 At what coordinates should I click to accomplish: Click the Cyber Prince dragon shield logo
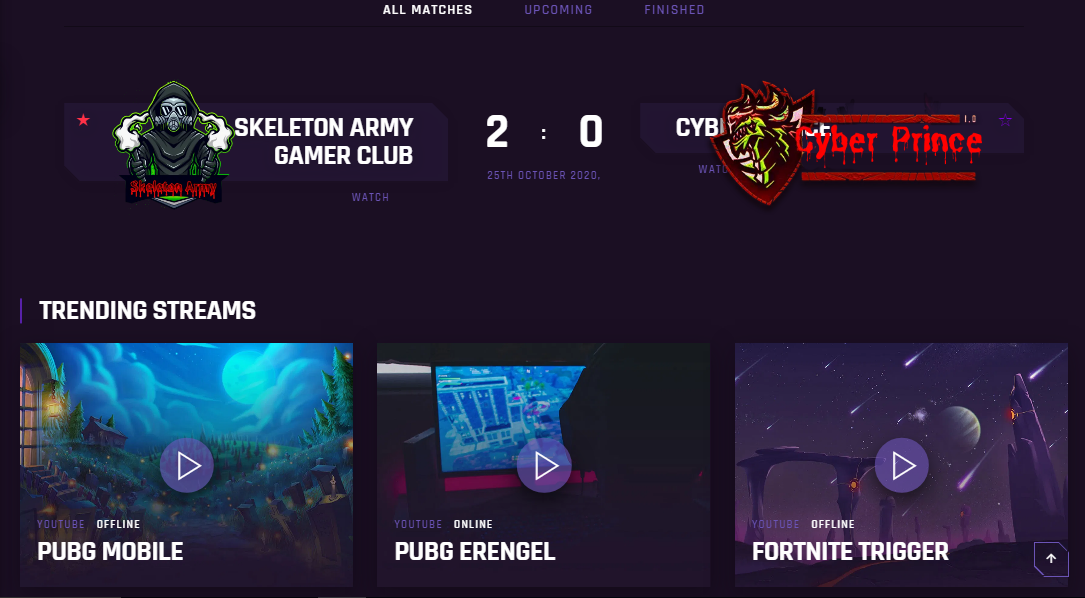click(761, 143)
